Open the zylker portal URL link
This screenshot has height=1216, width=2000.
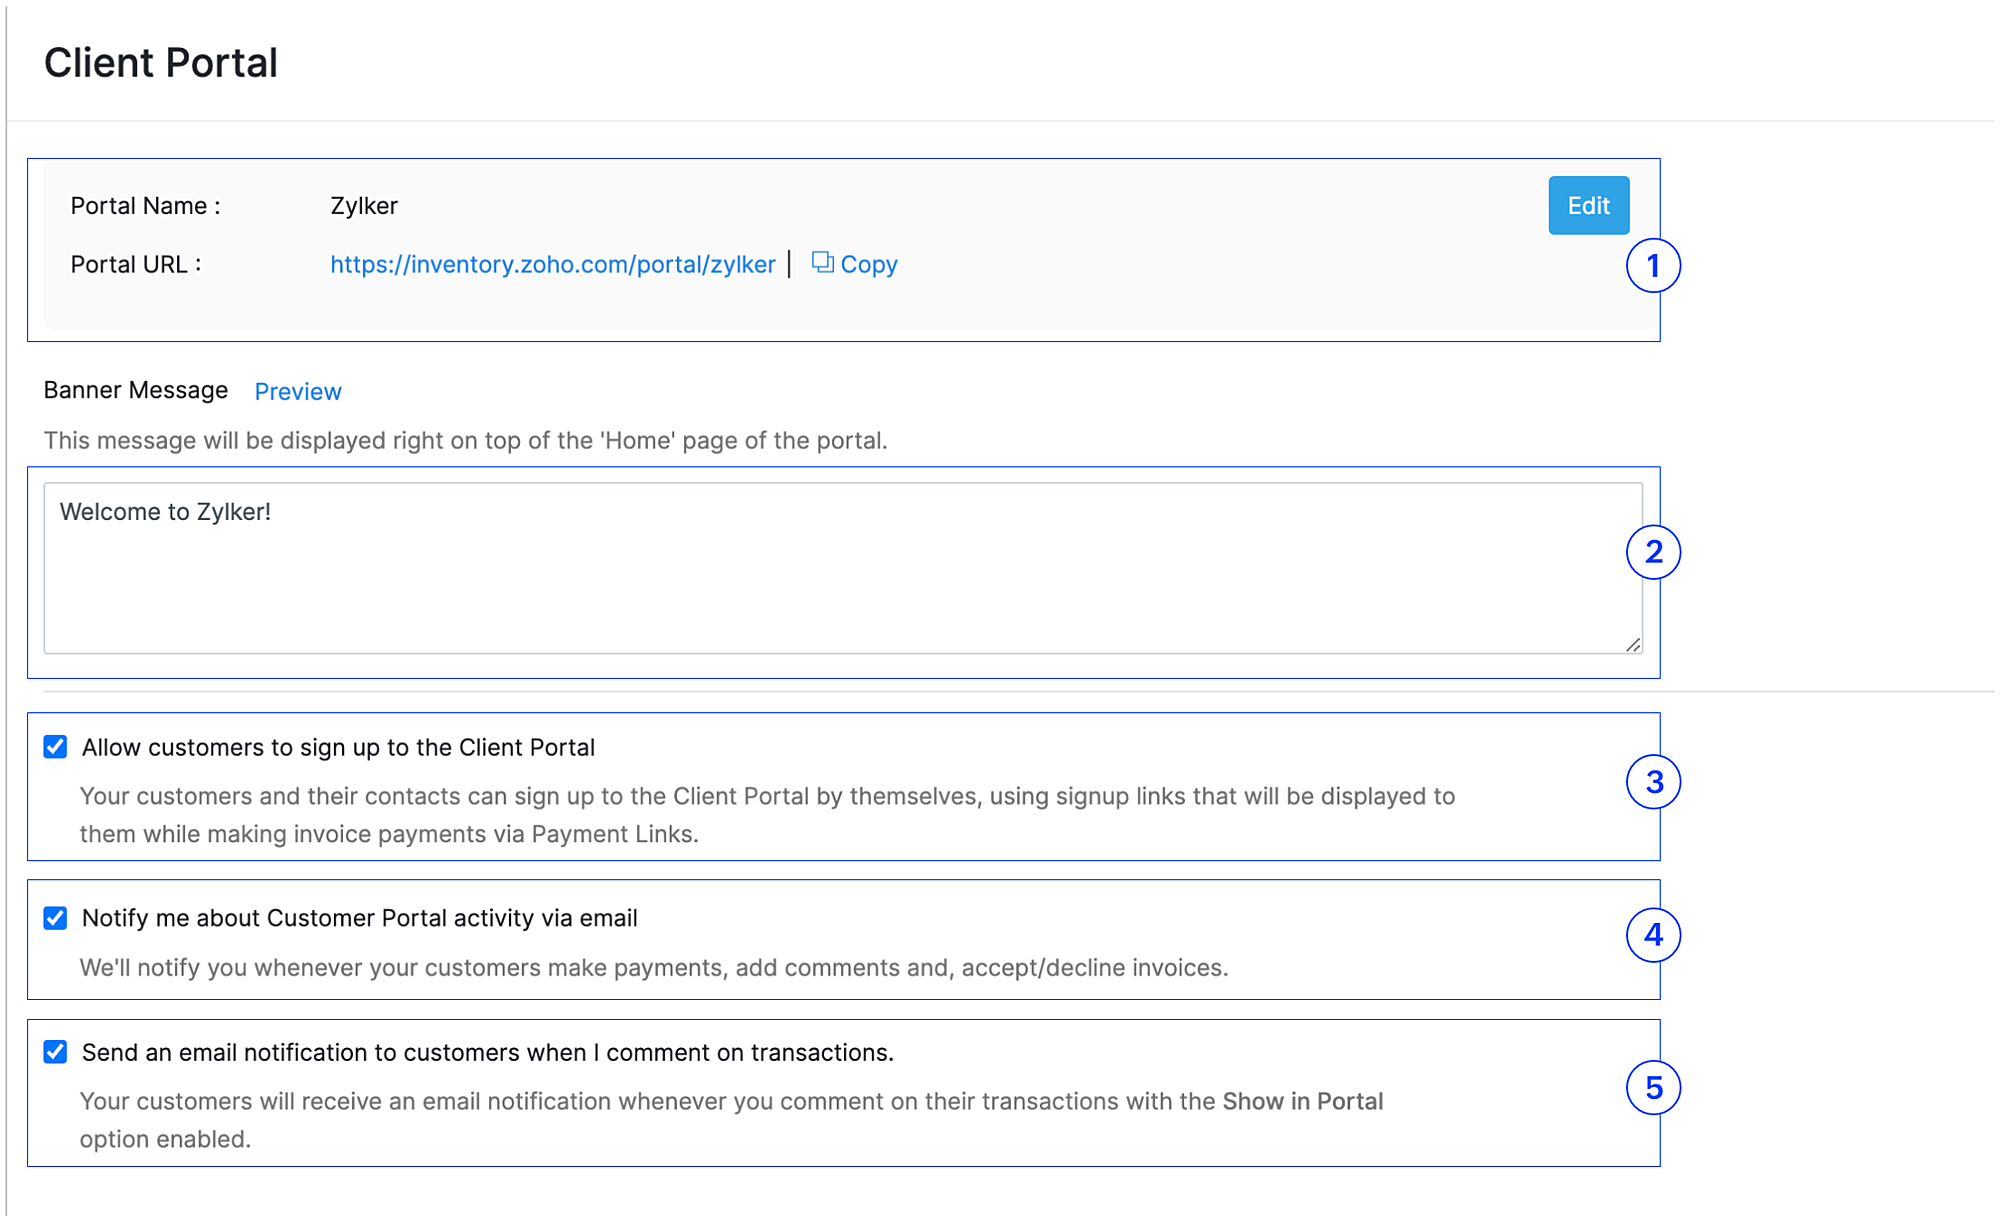click(552, 264)
